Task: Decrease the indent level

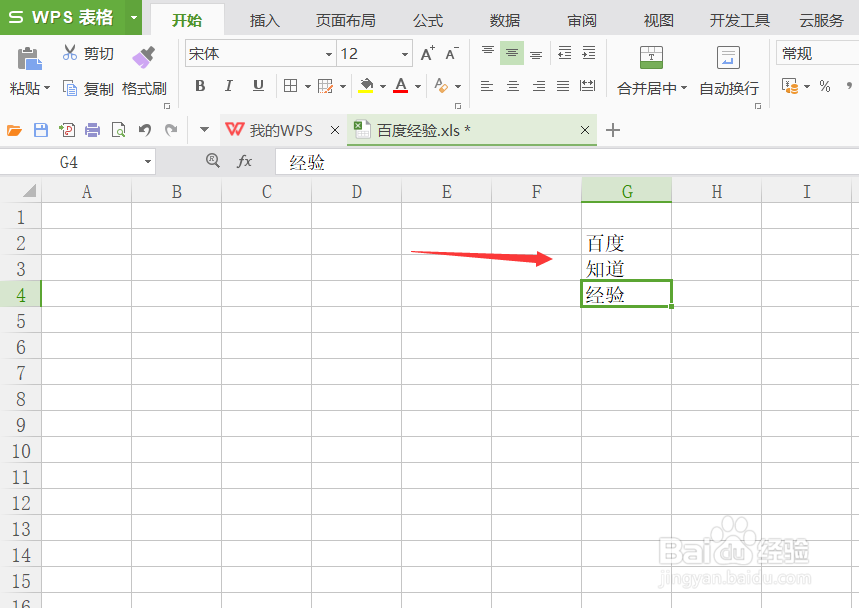Action: coord(564,53)
